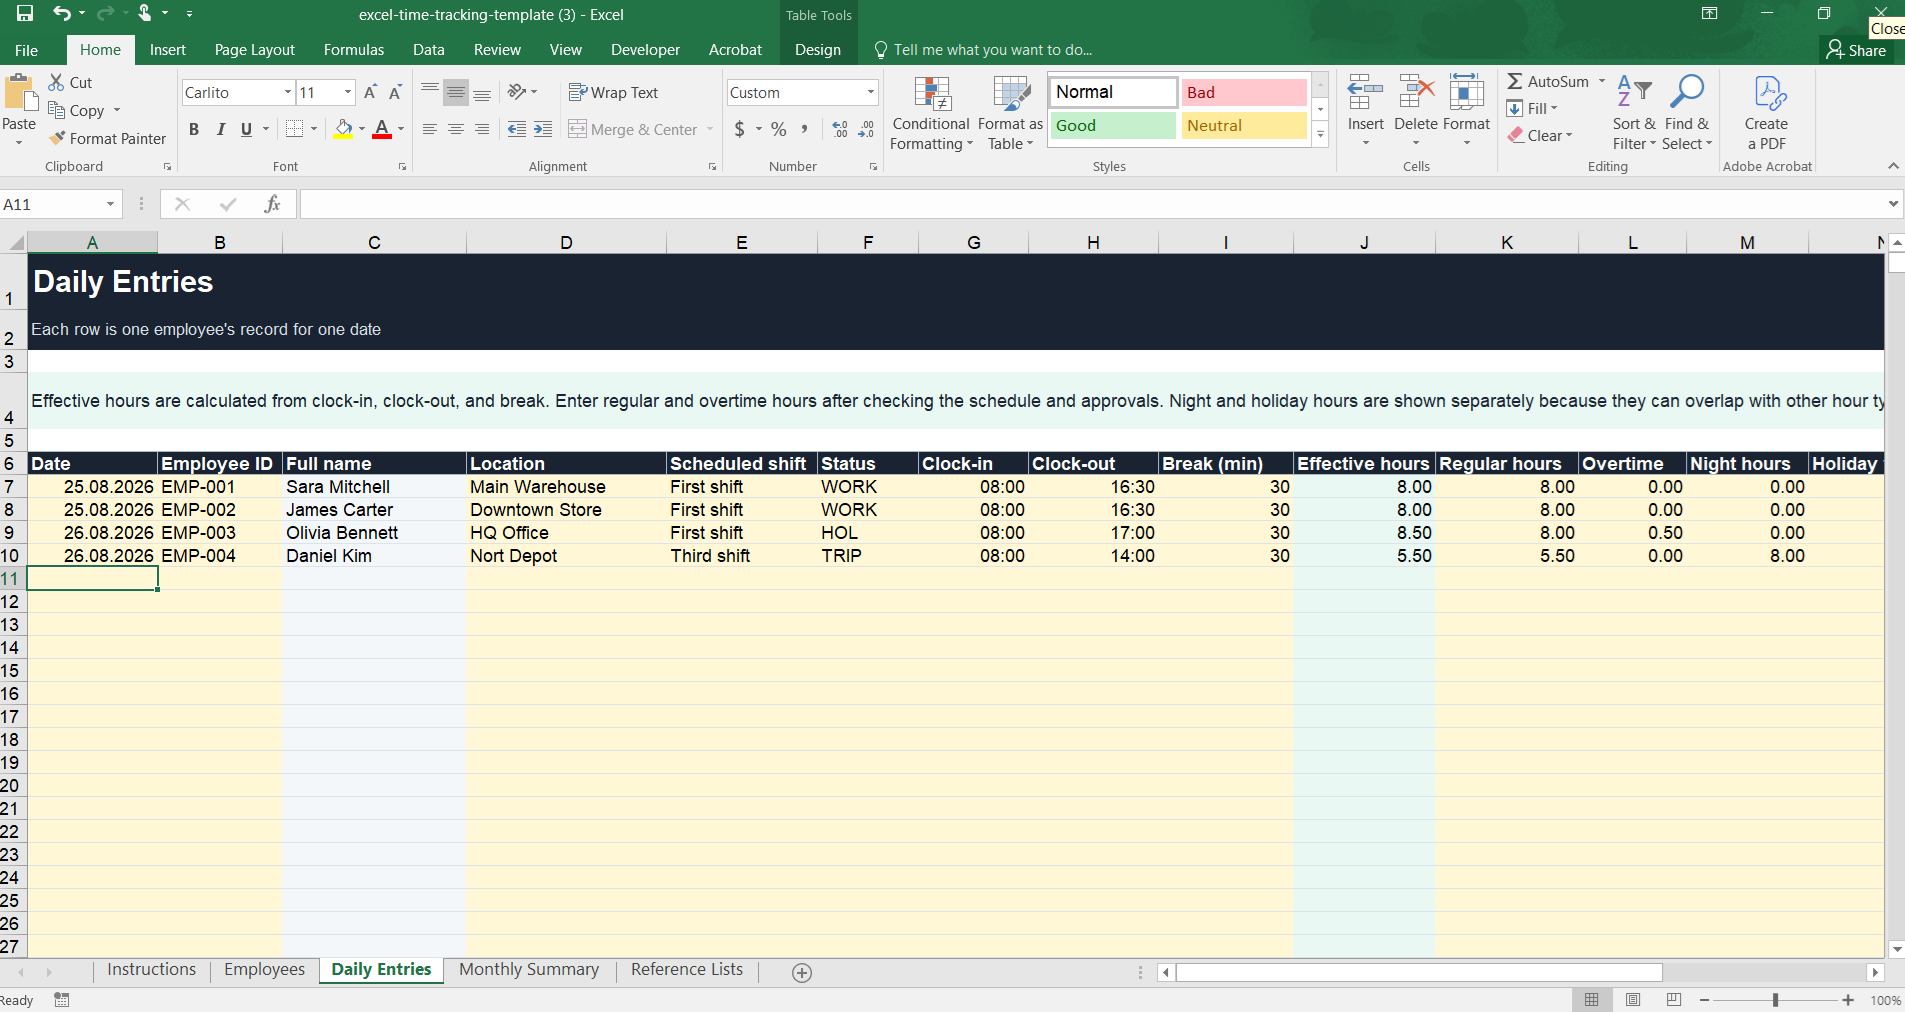
Task: Open Sort & Filter menu
Action: (x=1634, y=114)
